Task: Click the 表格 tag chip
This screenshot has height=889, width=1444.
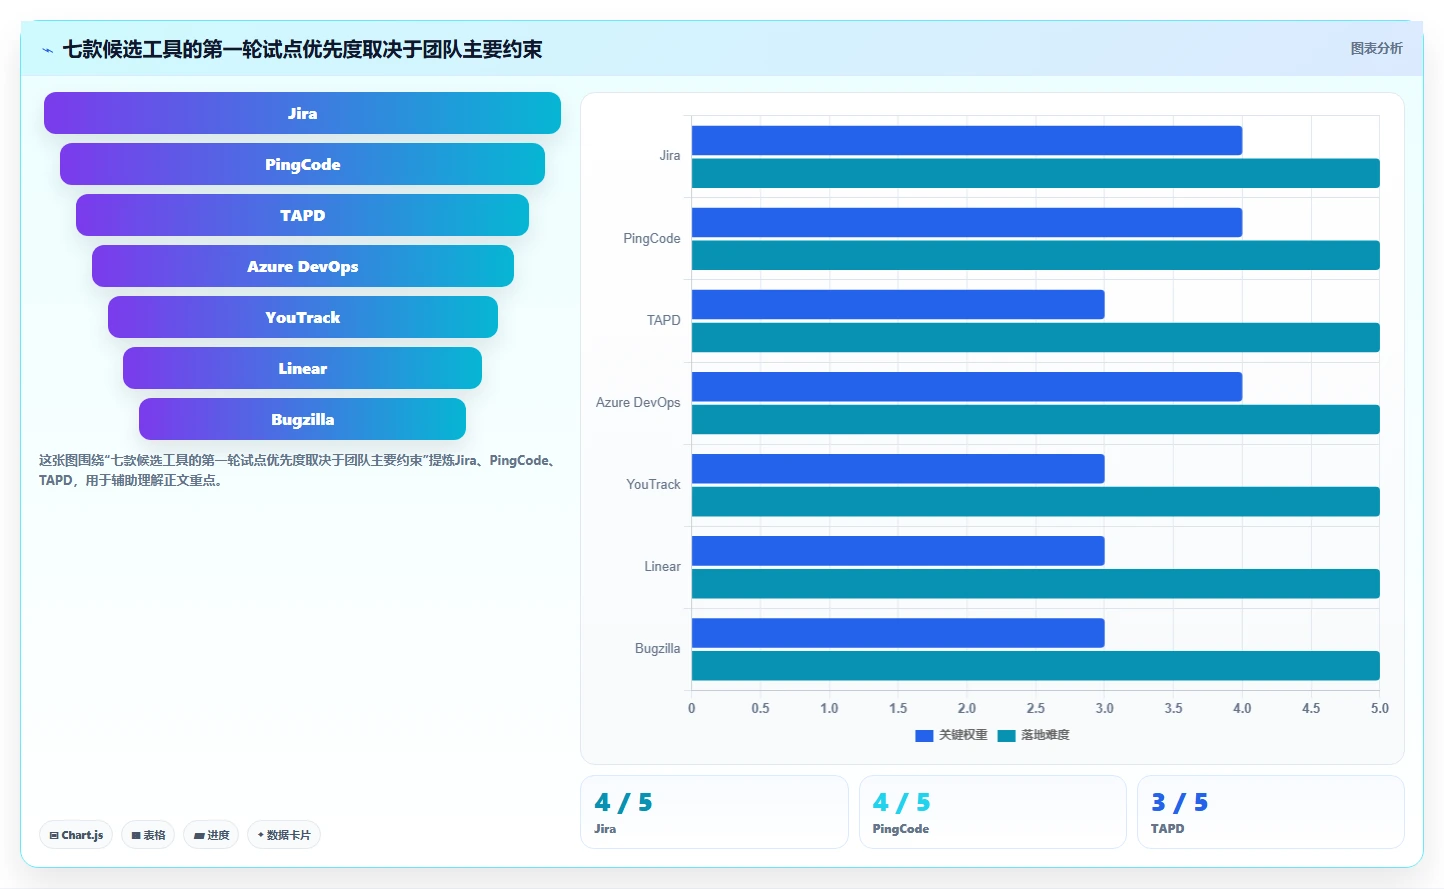Action: (149, 835)
